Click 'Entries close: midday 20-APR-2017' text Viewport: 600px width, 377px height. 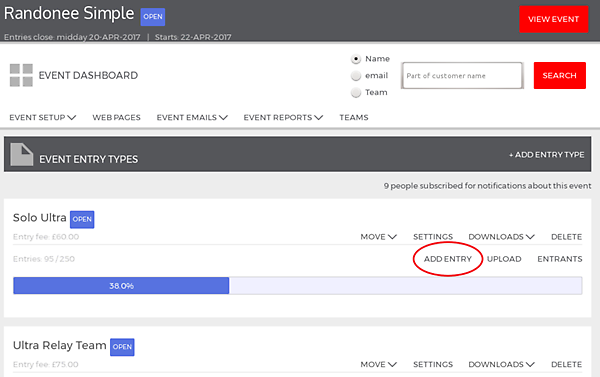coord(72,37)
